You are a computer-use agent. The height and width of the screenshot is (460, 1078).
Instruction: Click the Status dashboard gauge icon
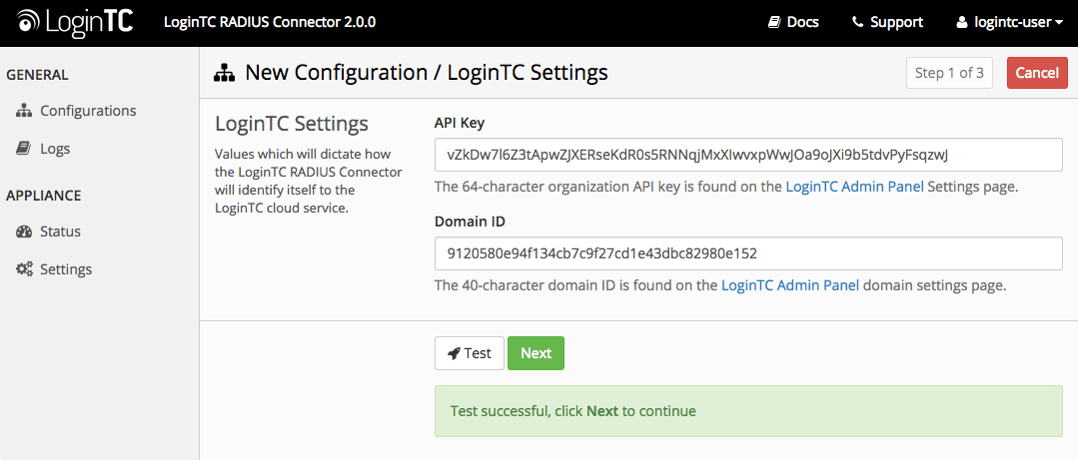pos(24,232)
